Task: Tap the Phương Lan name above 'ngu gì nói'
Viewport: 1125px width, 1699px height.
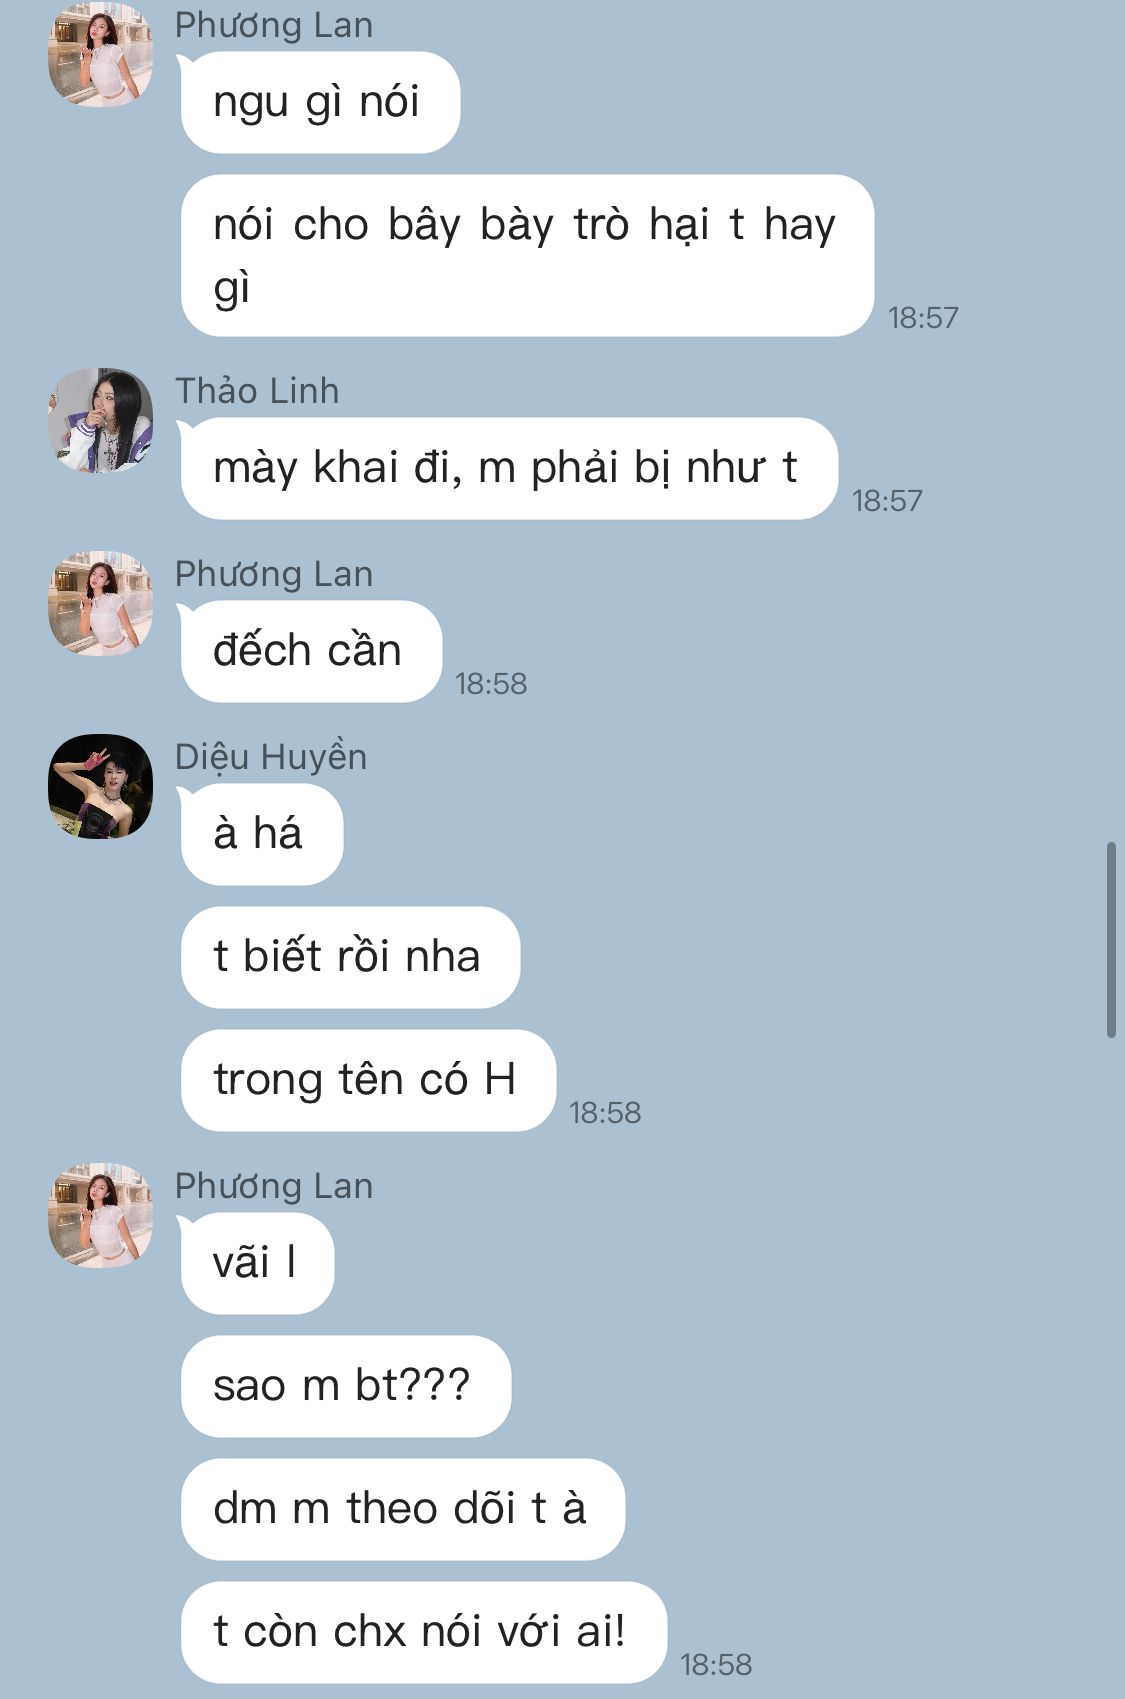Action: coord(274,25)
